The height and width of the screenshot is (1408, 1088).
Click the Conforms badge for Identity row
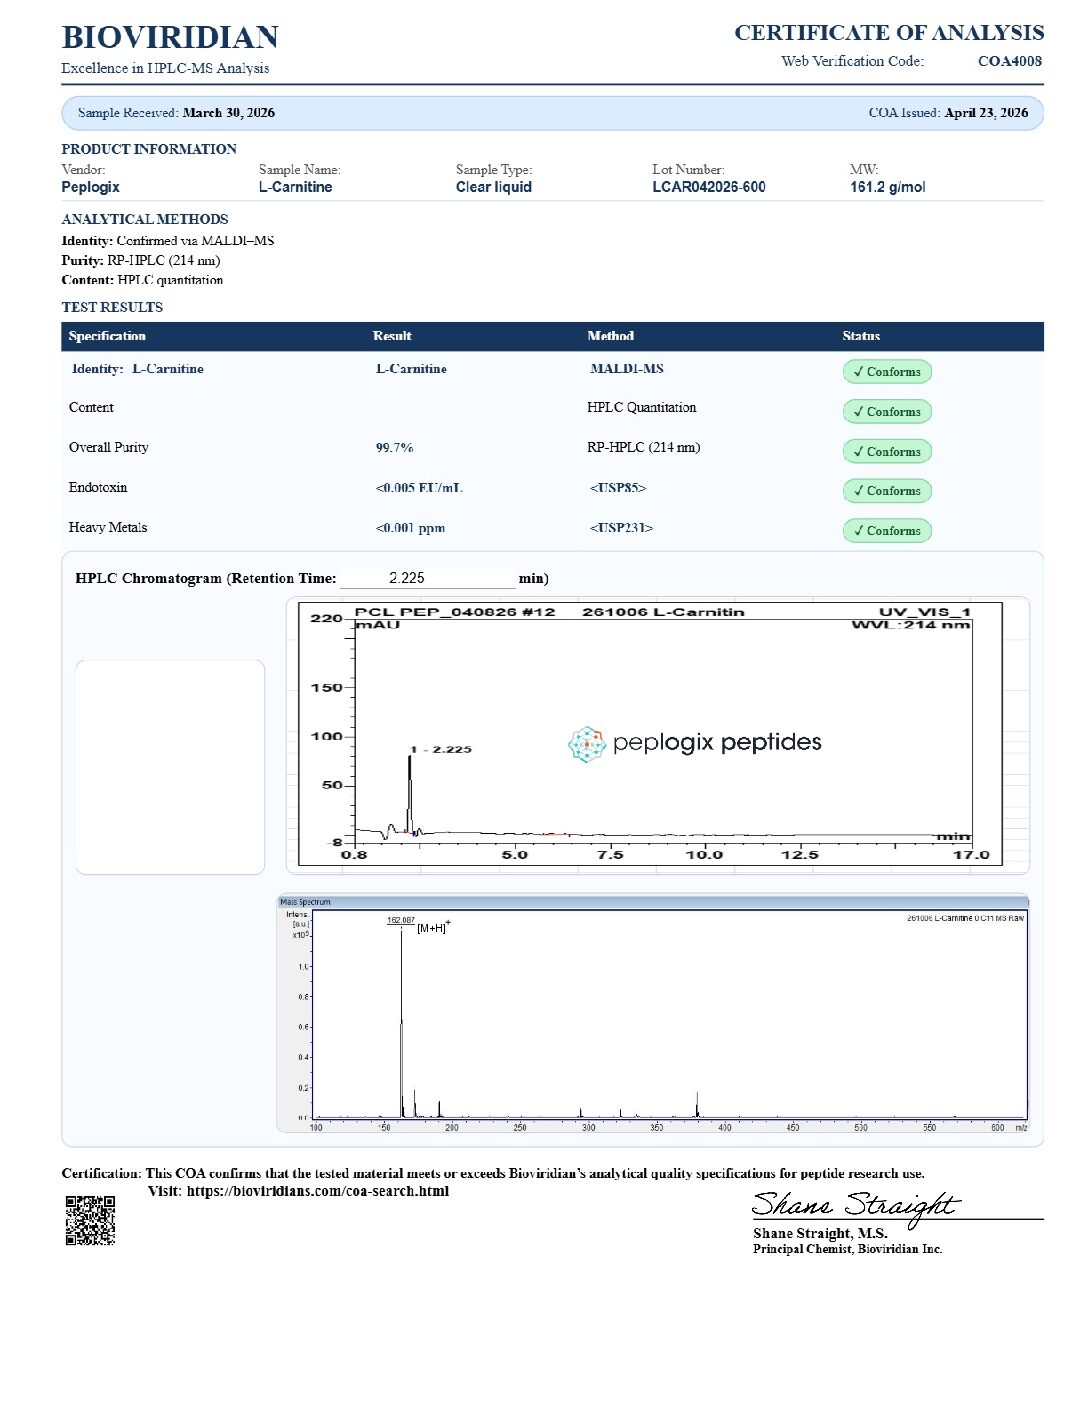pos(887,372)
